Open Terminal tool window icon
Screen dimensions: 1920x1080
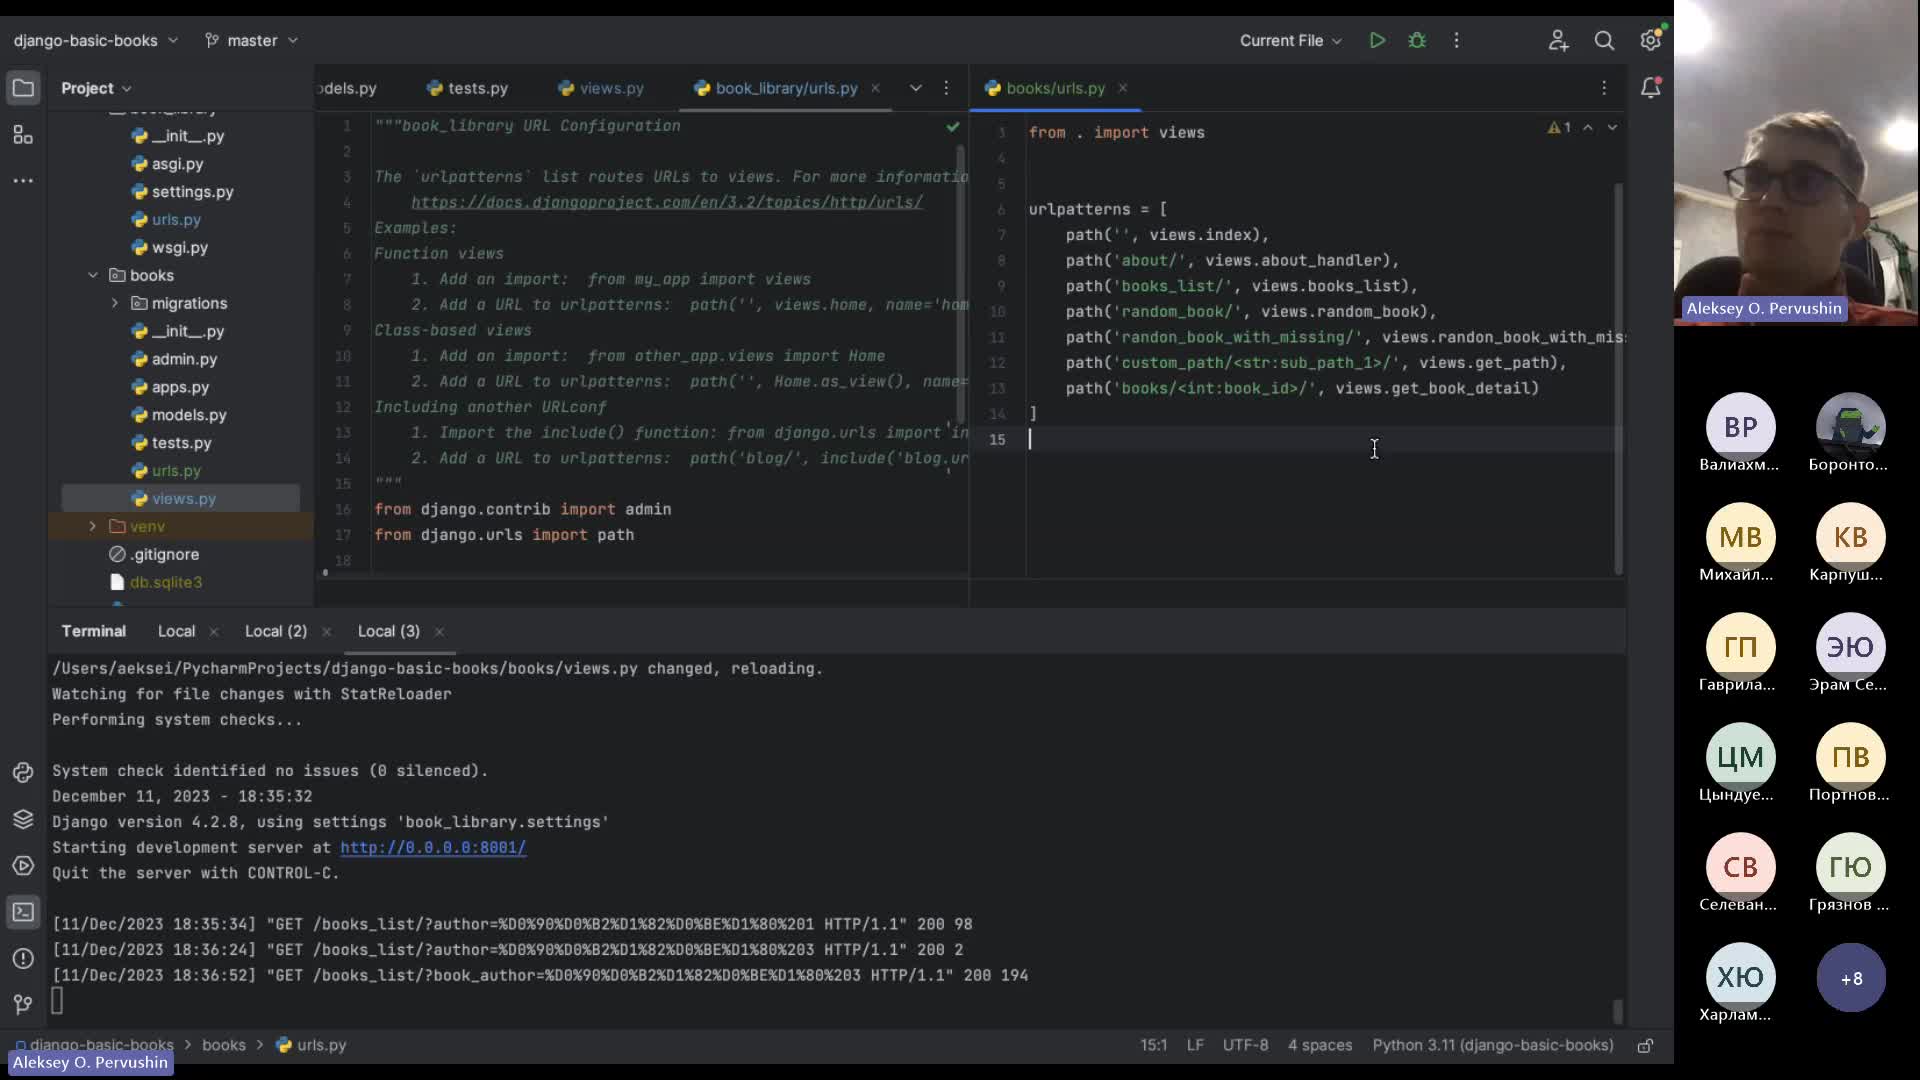click(23, 912)
